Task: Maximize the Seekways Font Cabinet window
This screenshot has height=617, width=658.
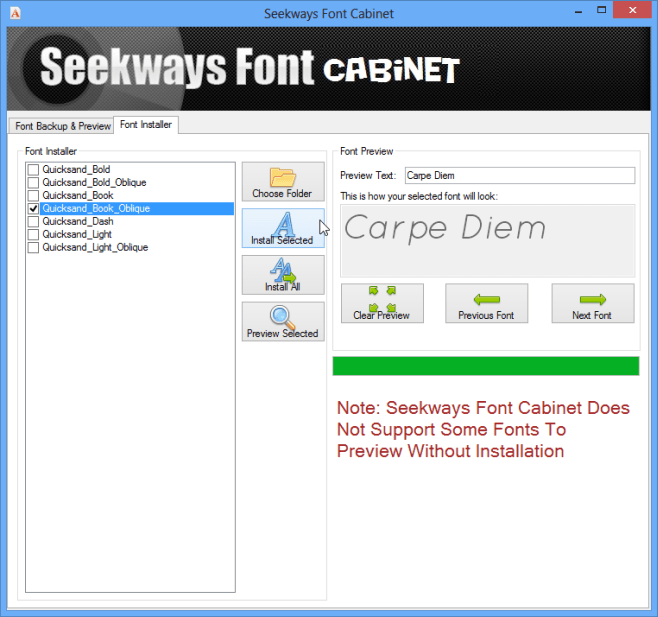Action: point(602,11)
